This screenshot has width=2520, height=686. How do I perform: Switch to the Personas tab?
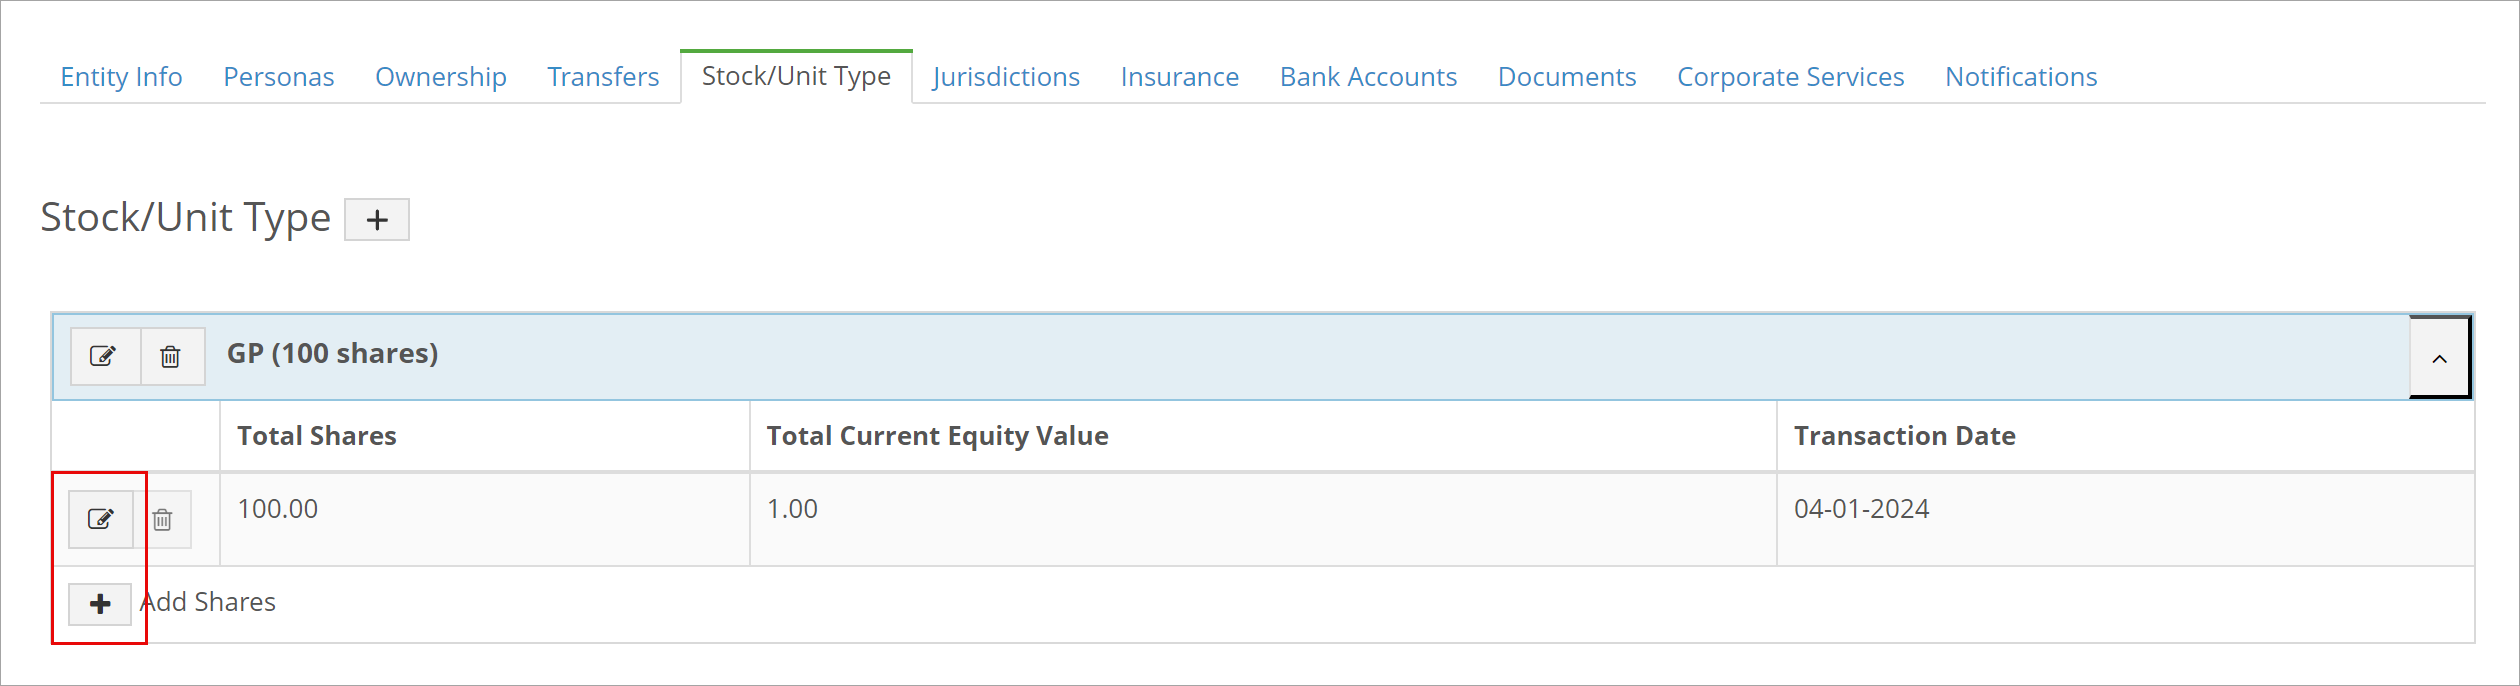279,77
